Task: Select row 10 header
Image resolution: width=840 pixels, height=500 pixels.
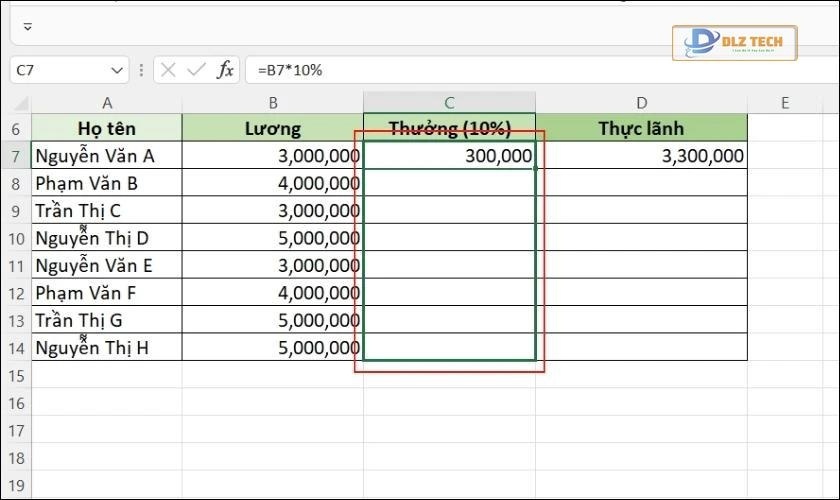Action: pos(16,238)
